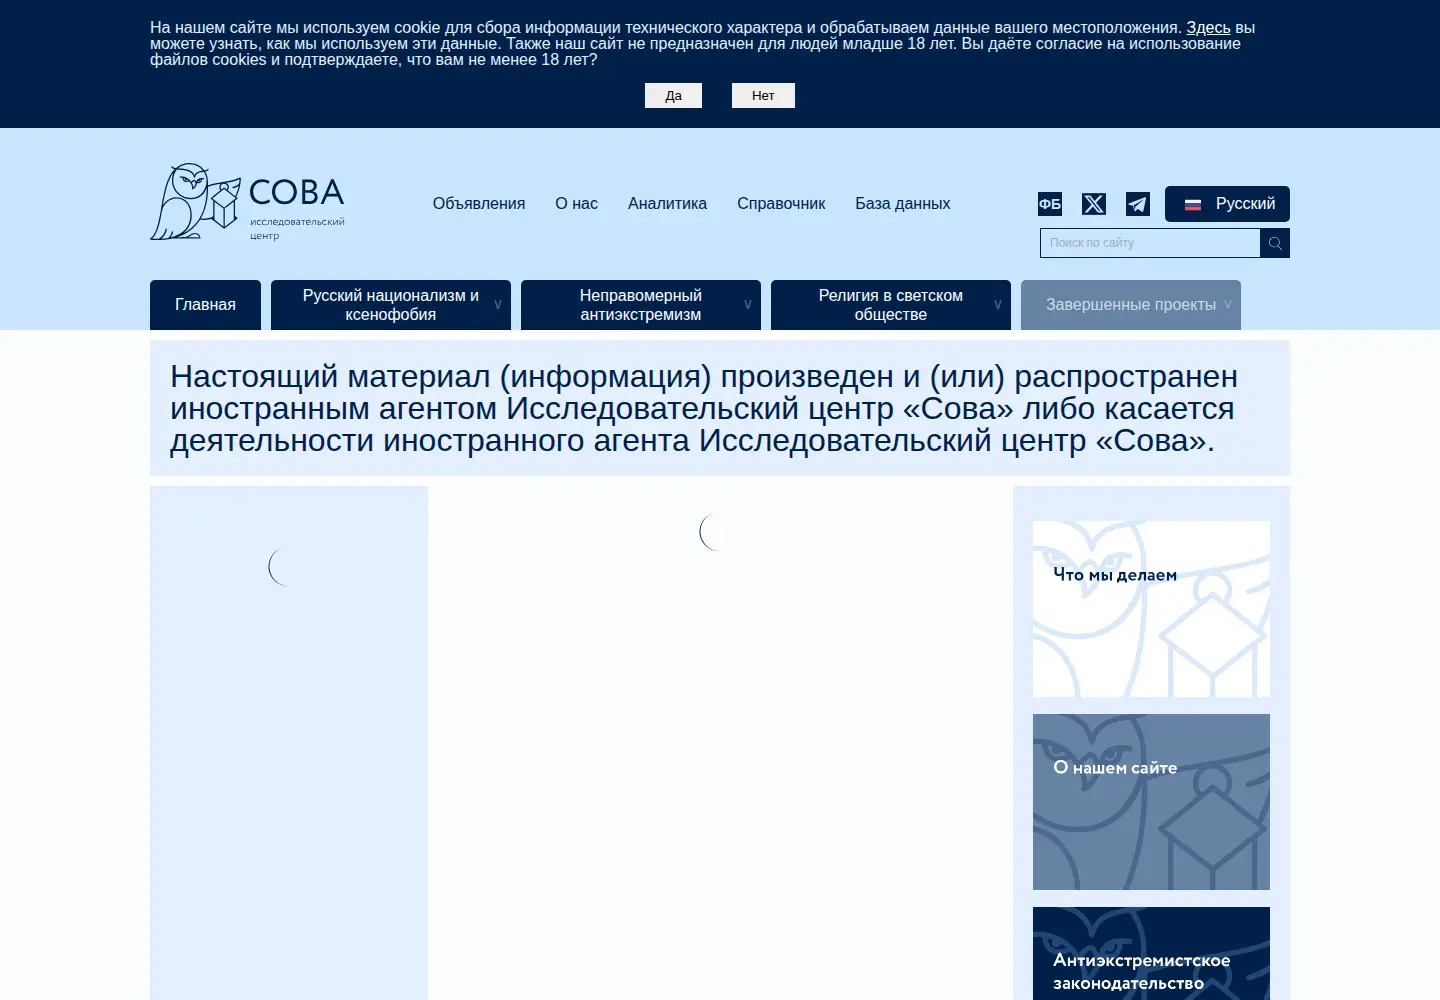Expand the Неправомерный антиэкстремизм menu

tap(641, 305)
